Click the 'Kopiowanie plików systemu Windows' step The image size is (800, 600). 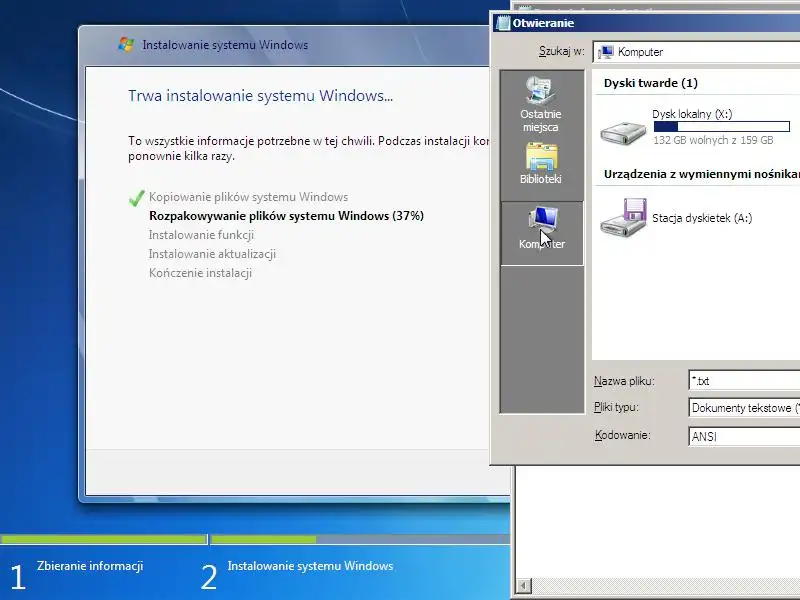[x=248, y=197]
